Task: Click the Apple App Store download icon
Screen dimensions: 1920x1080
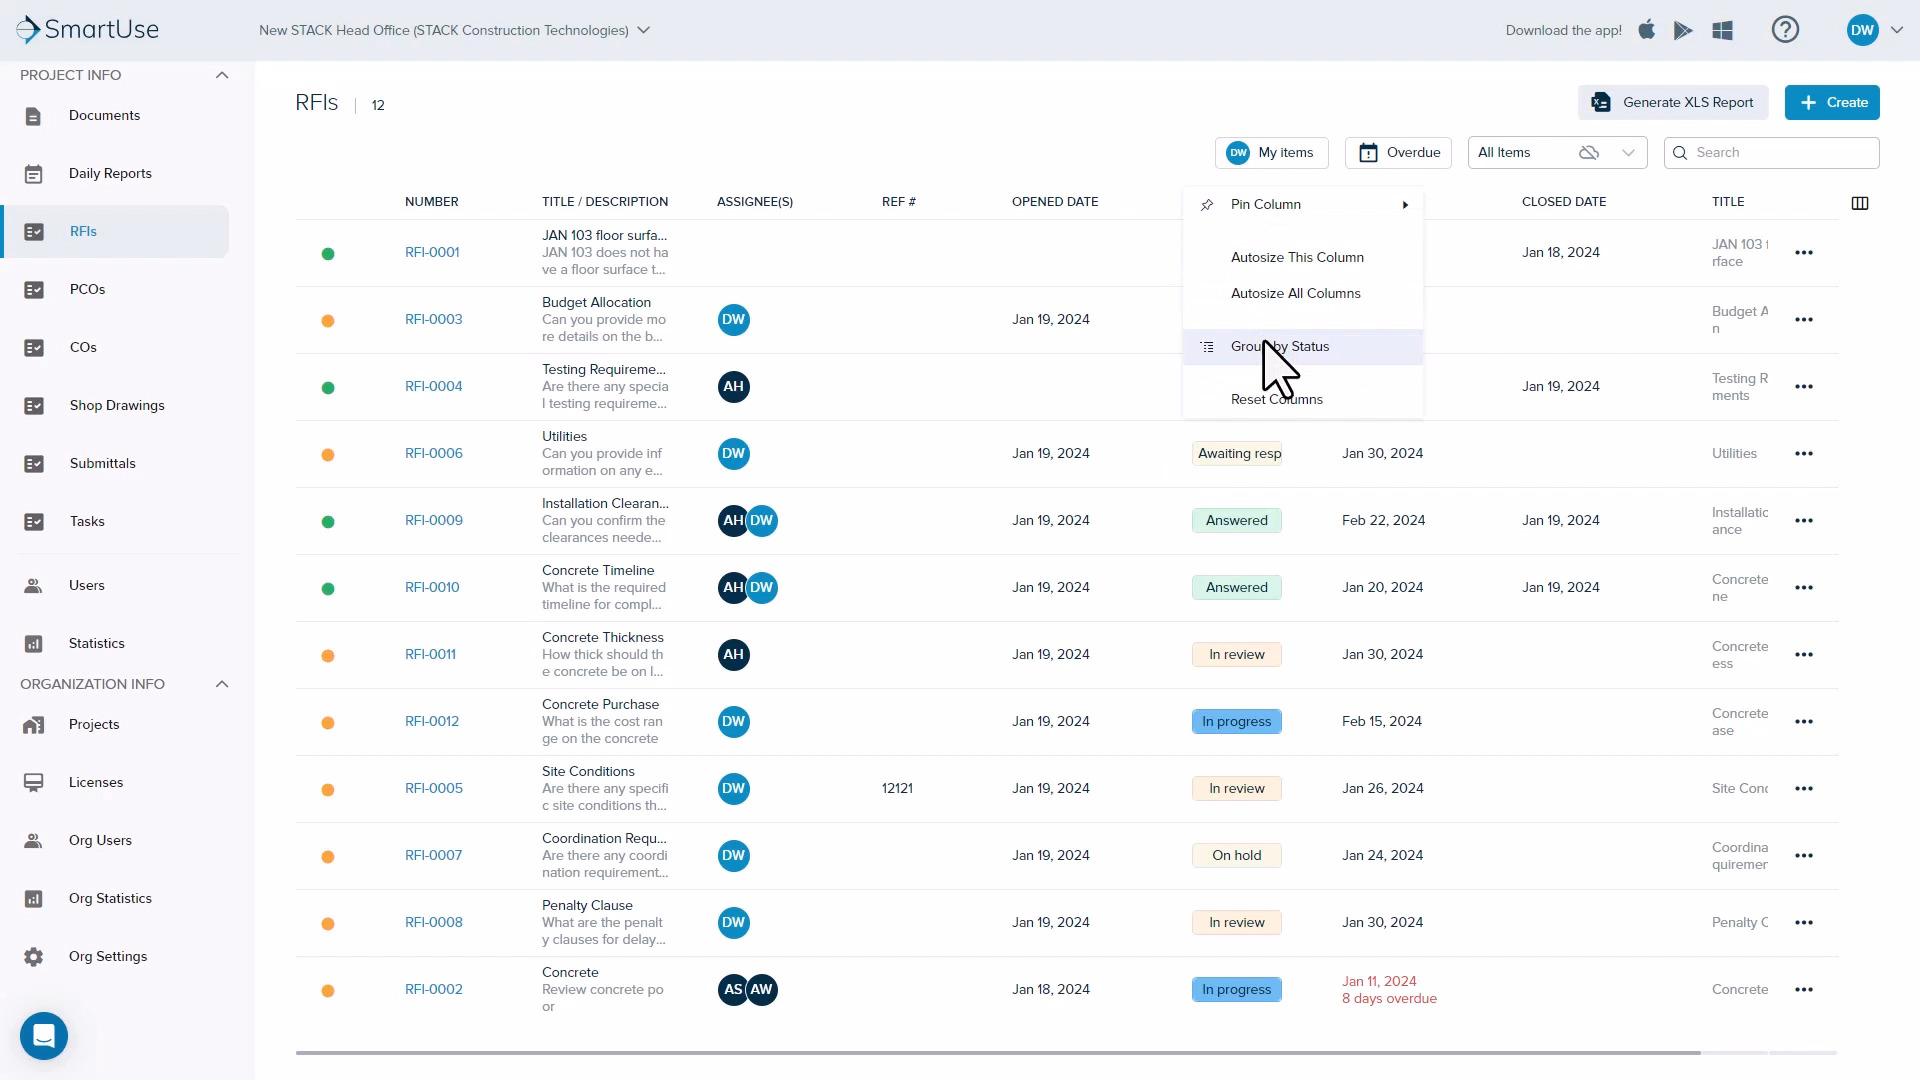Action: pos(1646,29)
